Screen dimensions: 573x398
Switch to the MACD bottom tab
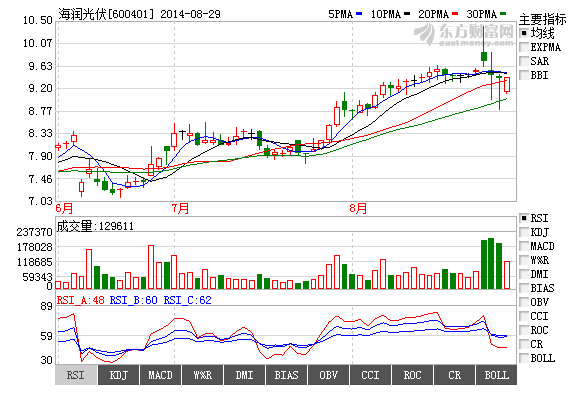tap(160, 375)
